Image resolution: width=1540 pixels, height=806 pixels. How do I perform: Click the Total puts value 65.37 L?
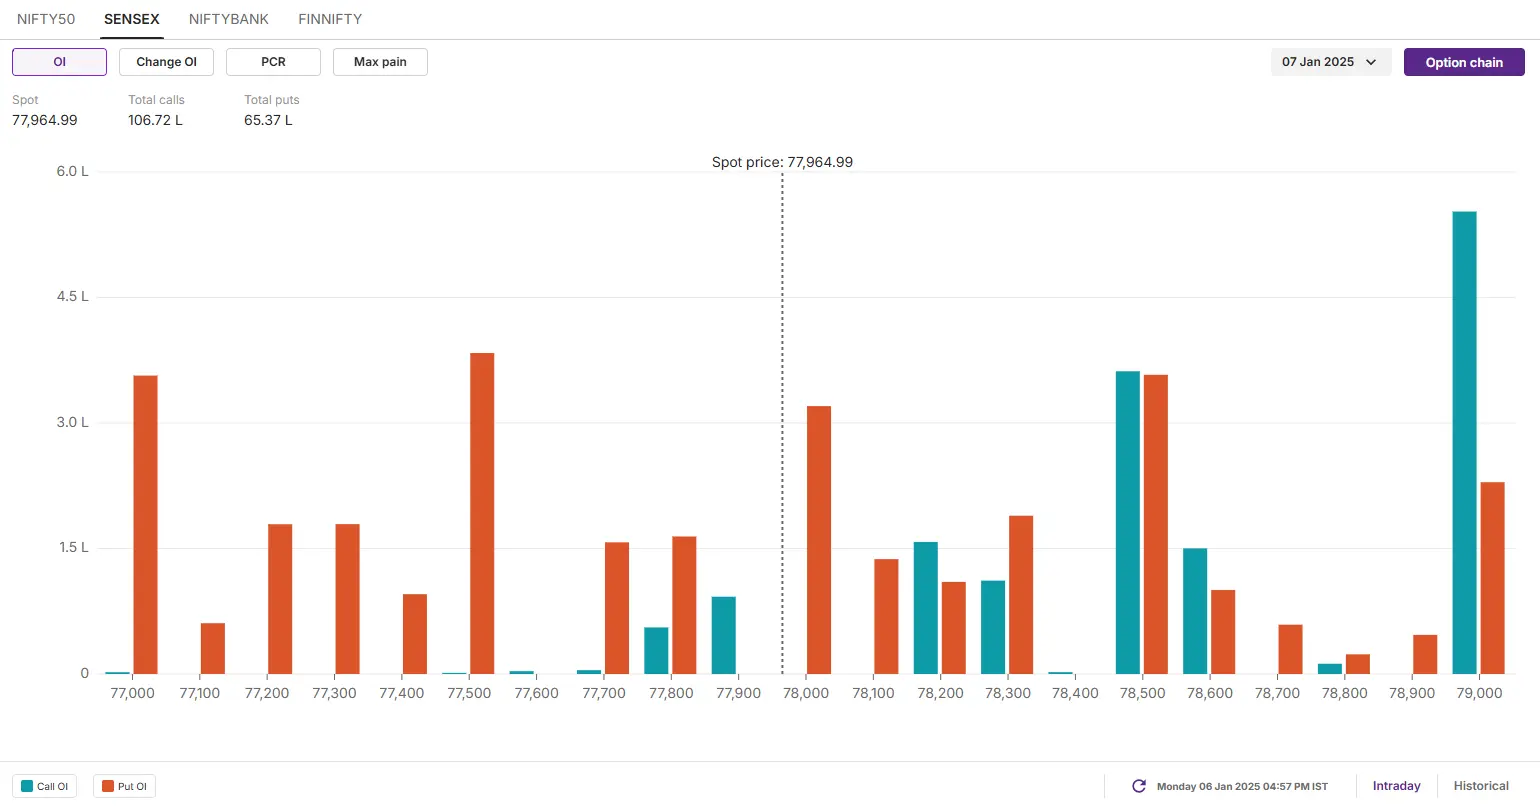(268, 120)
